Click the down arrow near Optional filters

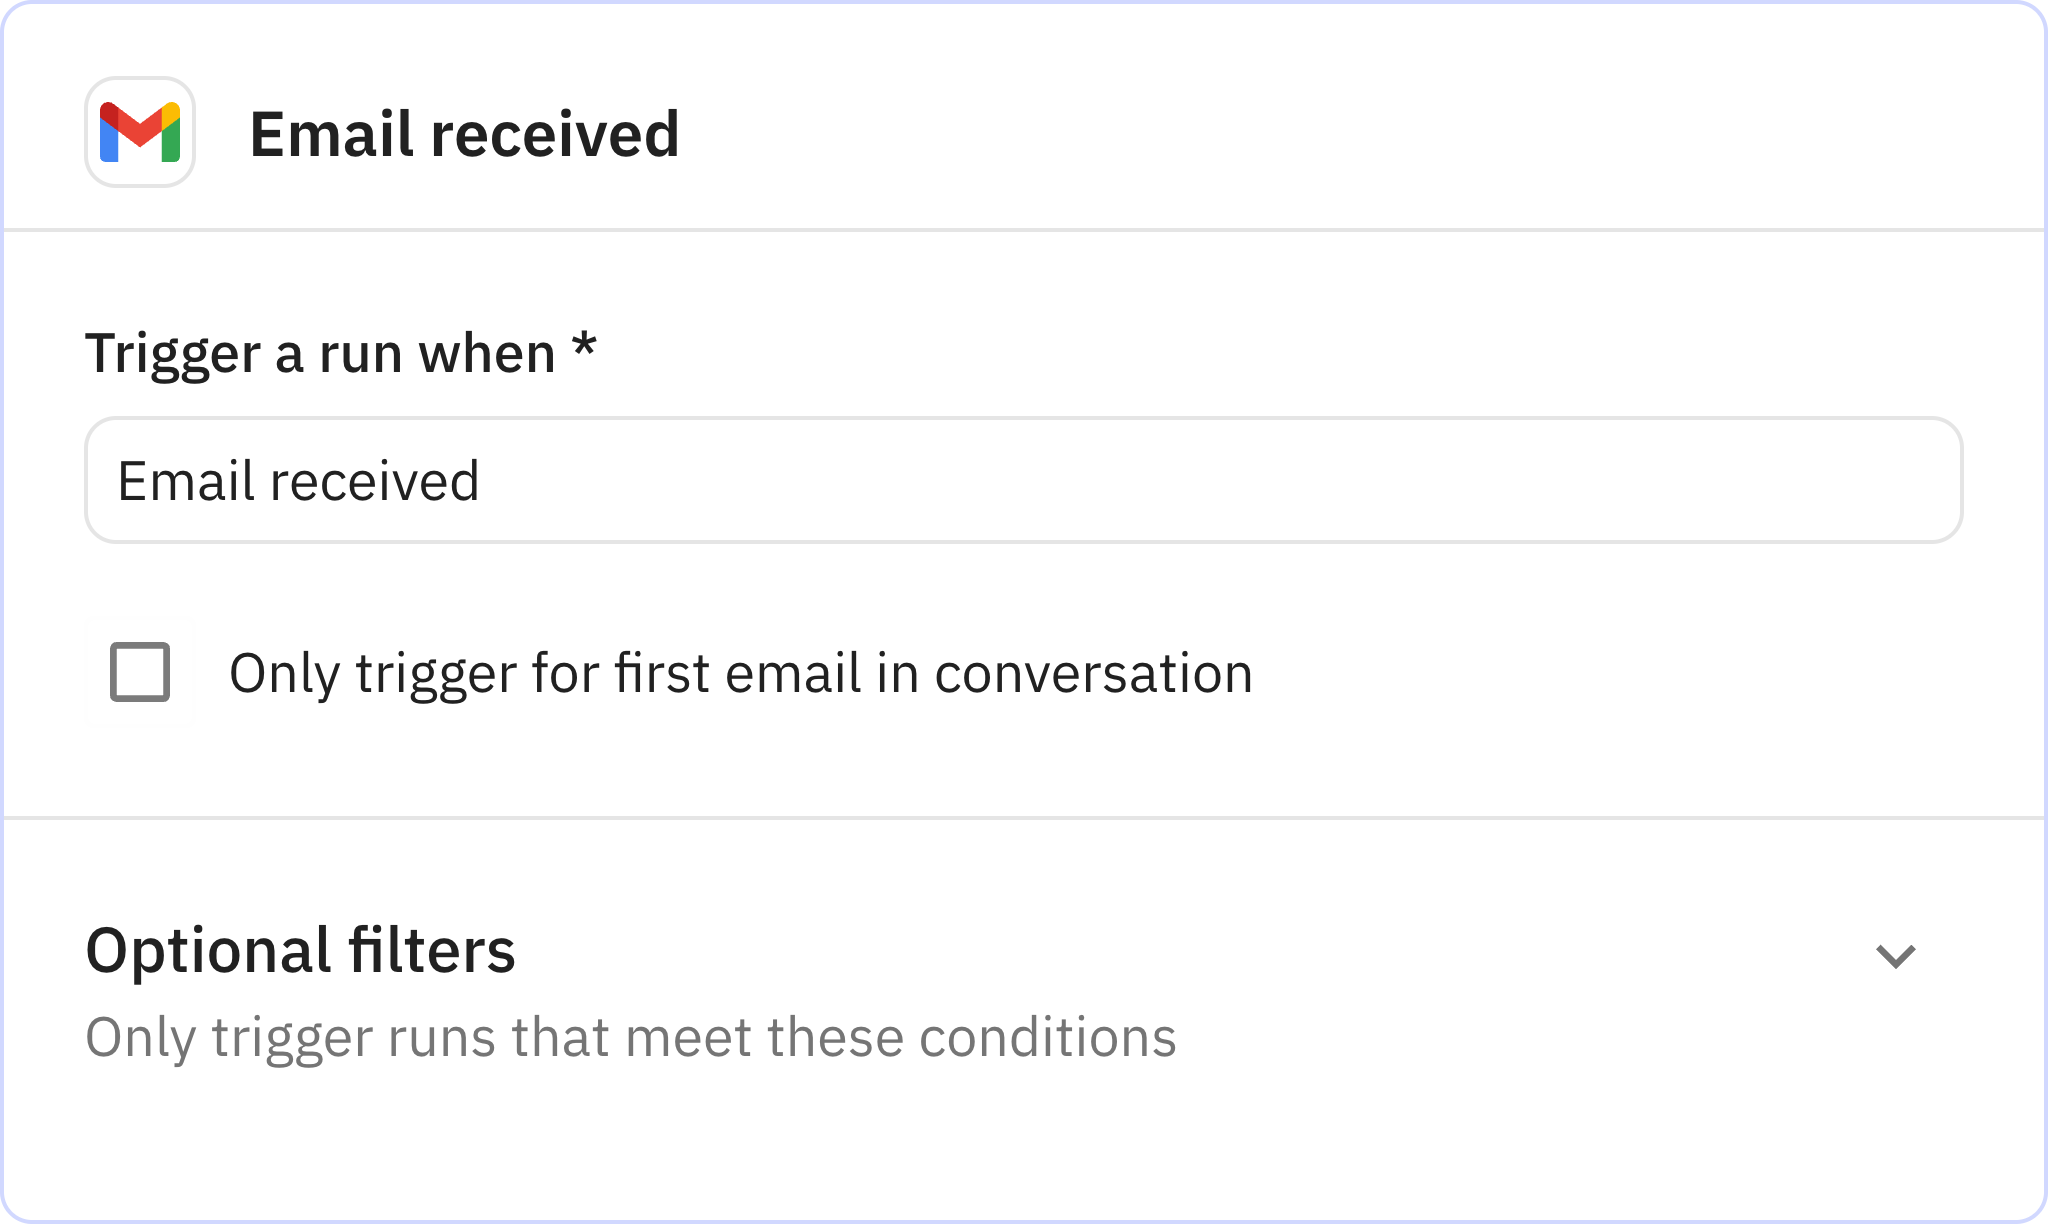(1898, 958)
